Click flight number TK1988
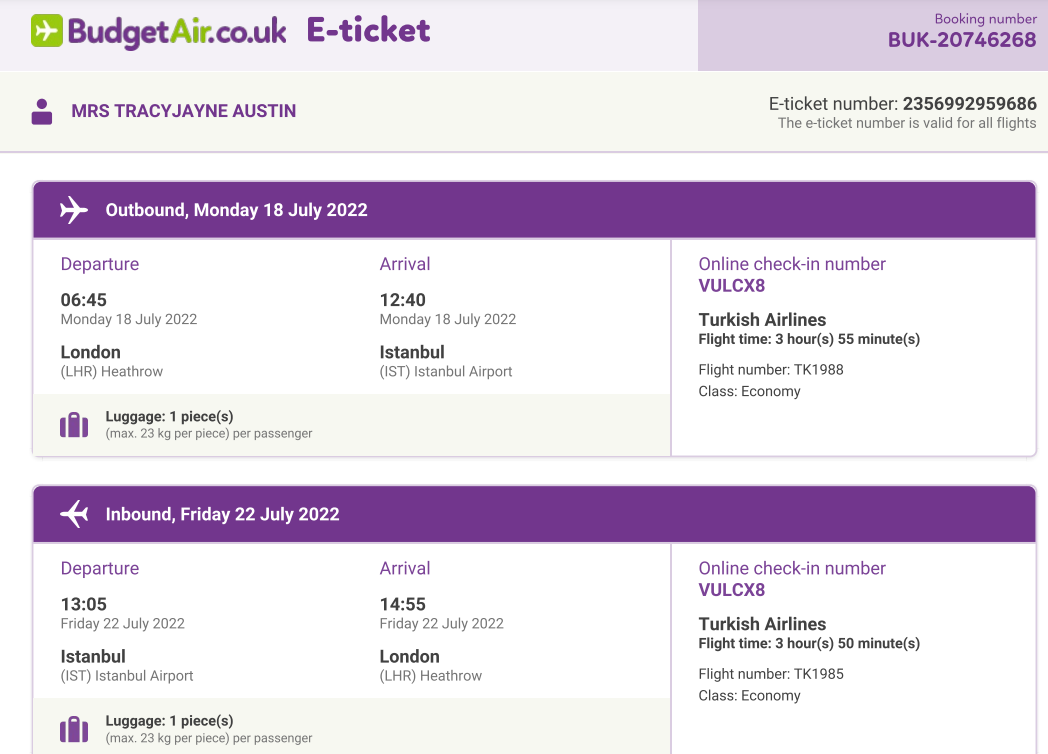Image resolution: width=1048 pixels, height=754 pixels. pos(772,369)
